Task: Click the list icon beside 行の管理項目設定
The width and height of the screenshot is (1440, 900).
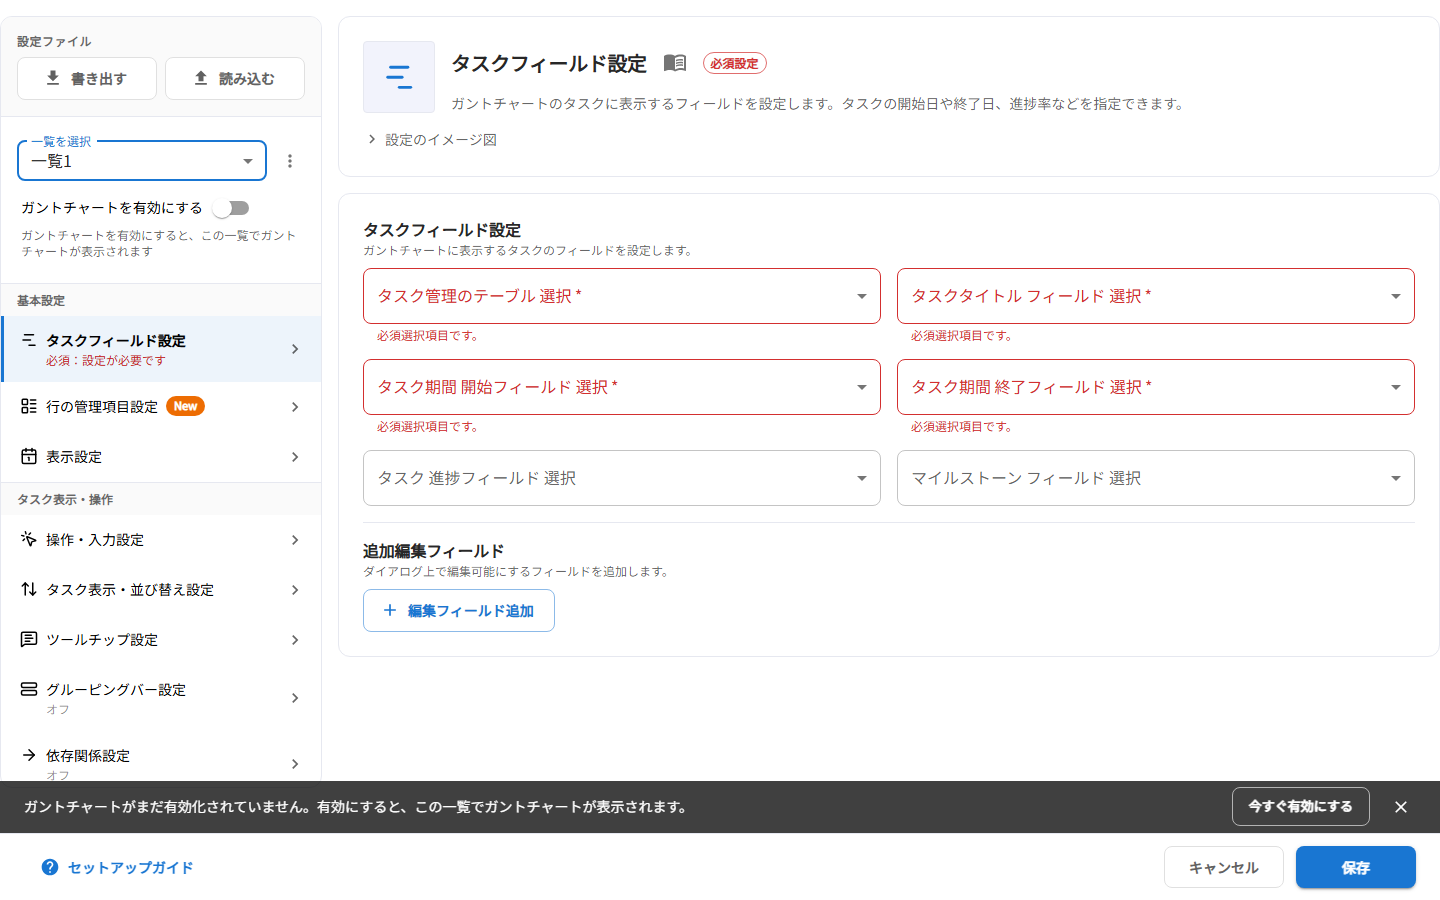Action: (x=29, y=406)
